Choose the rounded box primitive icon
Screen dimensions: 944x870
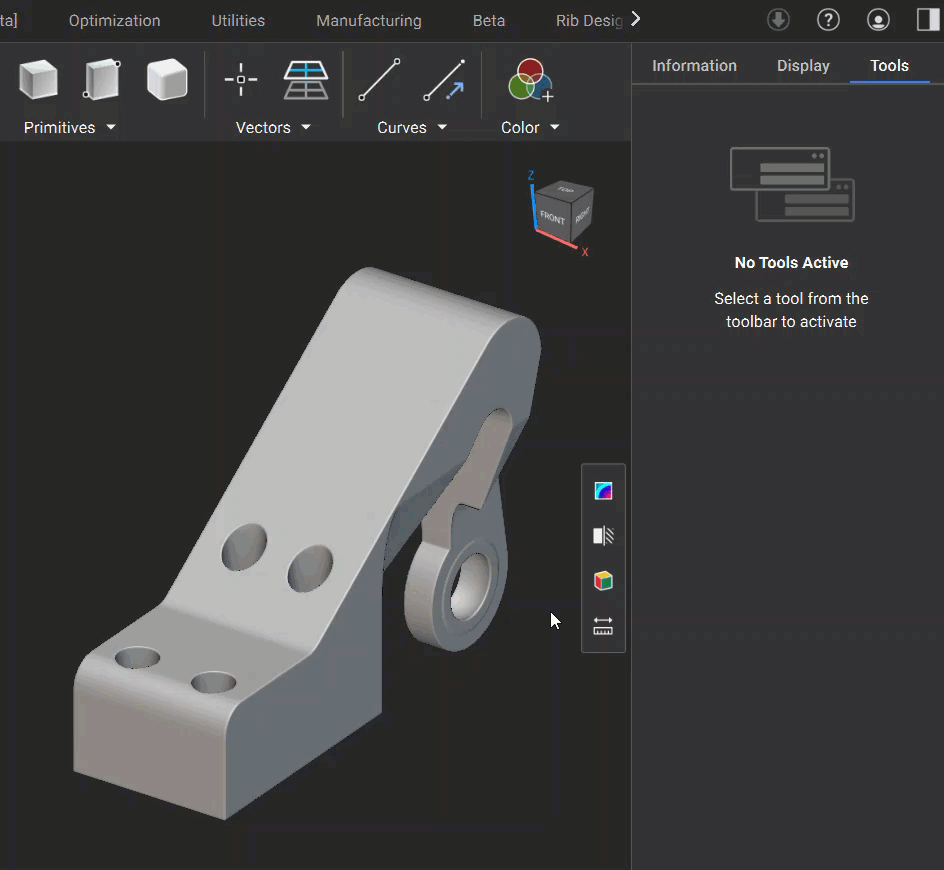(x=167, y=80)
